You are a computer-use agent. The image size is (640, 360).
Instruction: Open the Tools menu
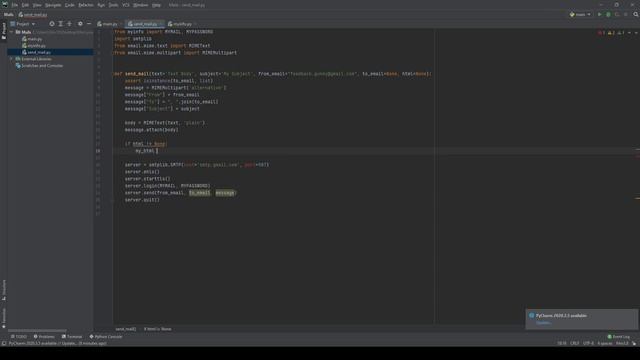click(x=113, y=5)
